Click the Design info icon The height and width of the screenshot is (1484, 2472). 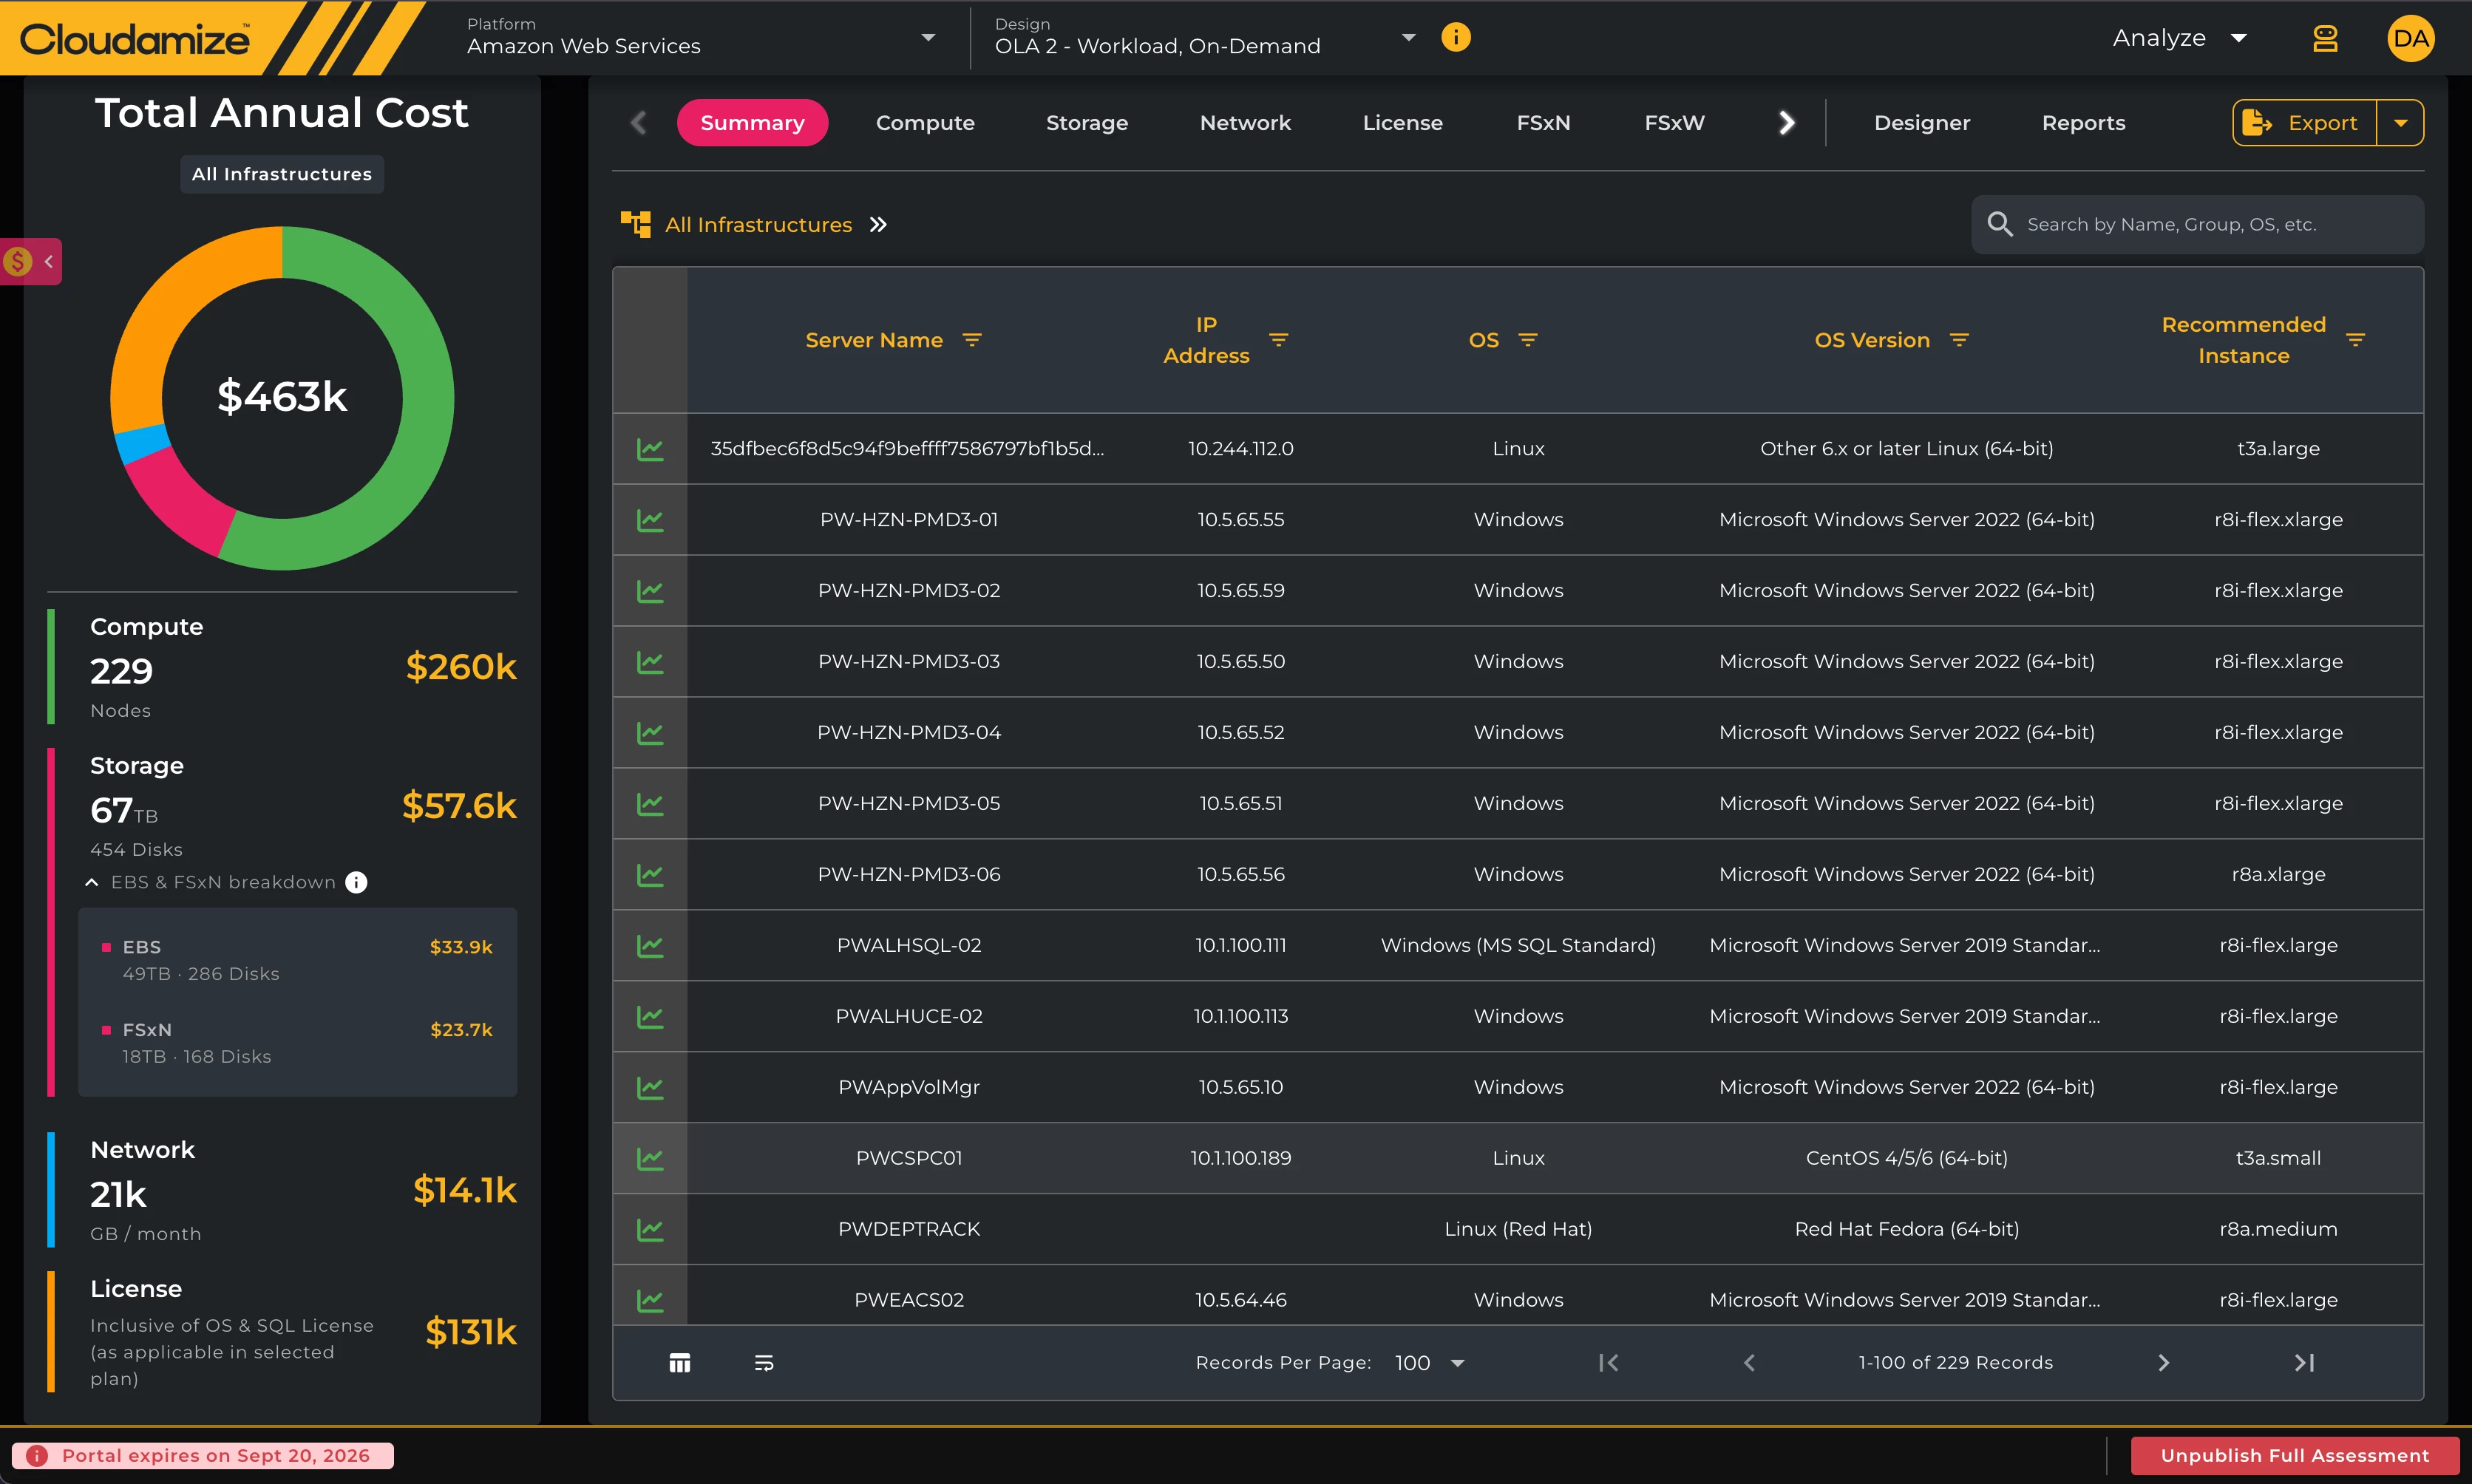[1455, 38]
